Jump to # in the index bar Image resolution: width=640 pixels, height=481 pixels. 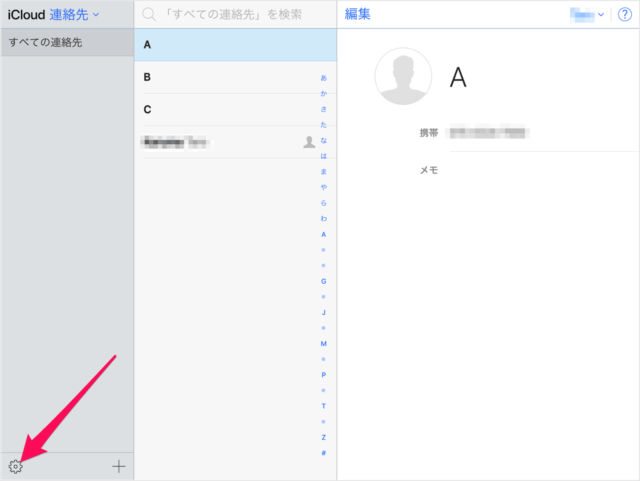click(323, 453)
